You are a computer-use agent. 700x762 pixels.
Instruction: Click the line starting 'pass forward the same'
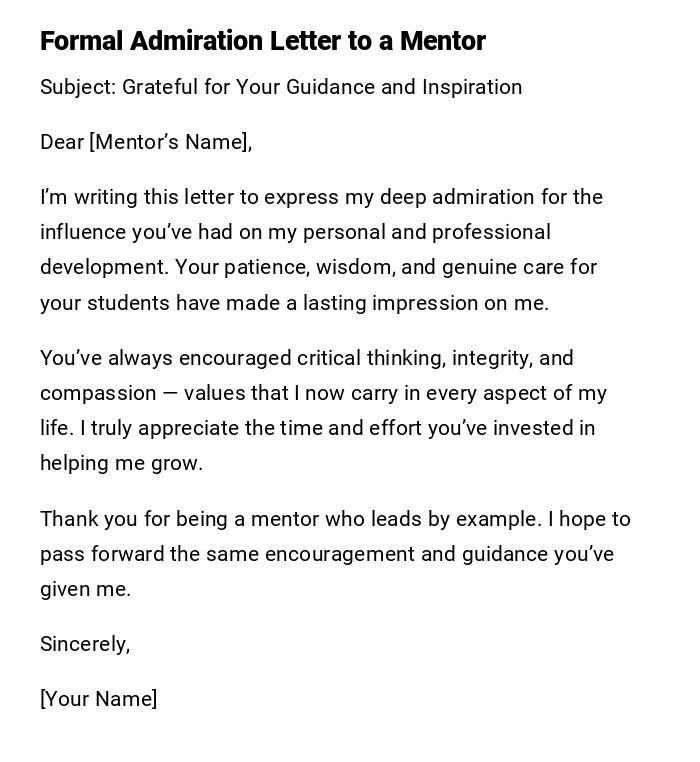tap(326, 554)
